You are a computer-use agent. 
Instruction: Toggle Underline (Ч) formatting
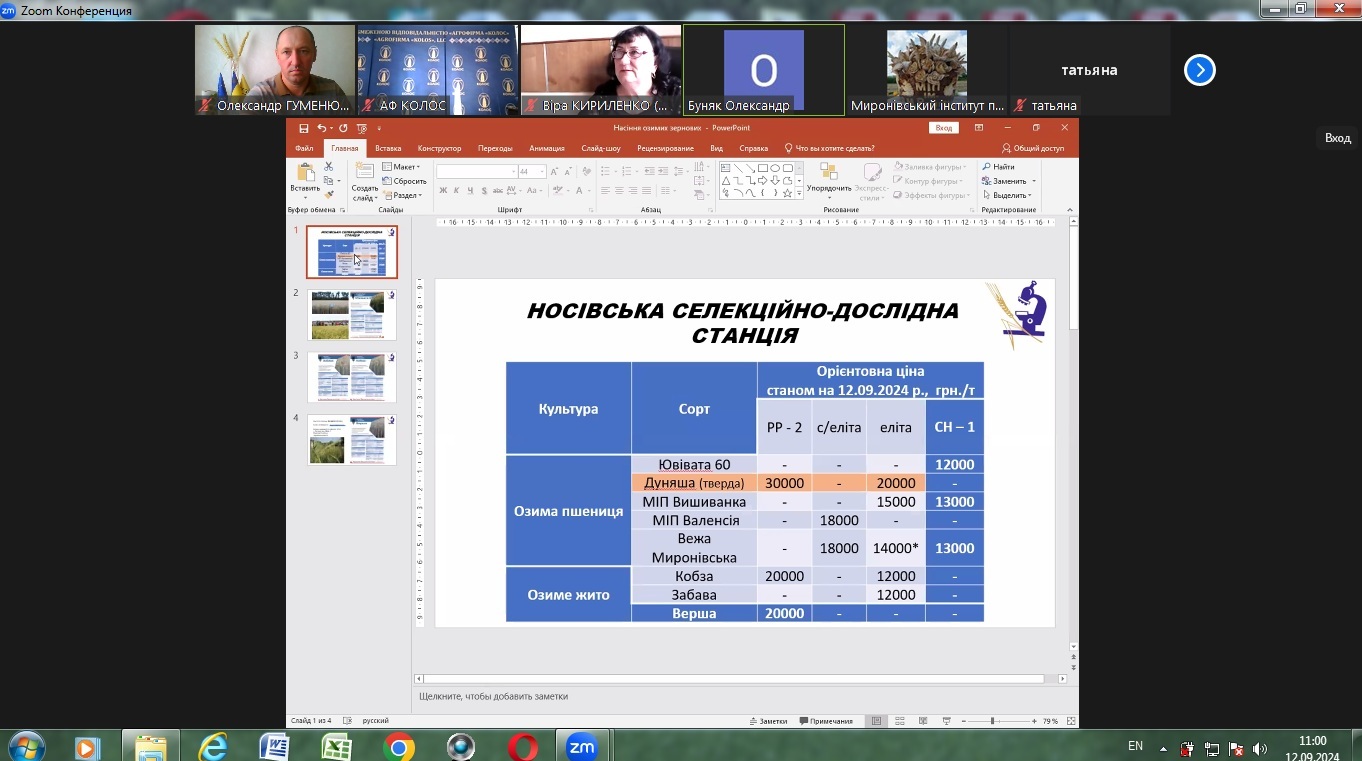pyautogui.click(x=470, y=190)
